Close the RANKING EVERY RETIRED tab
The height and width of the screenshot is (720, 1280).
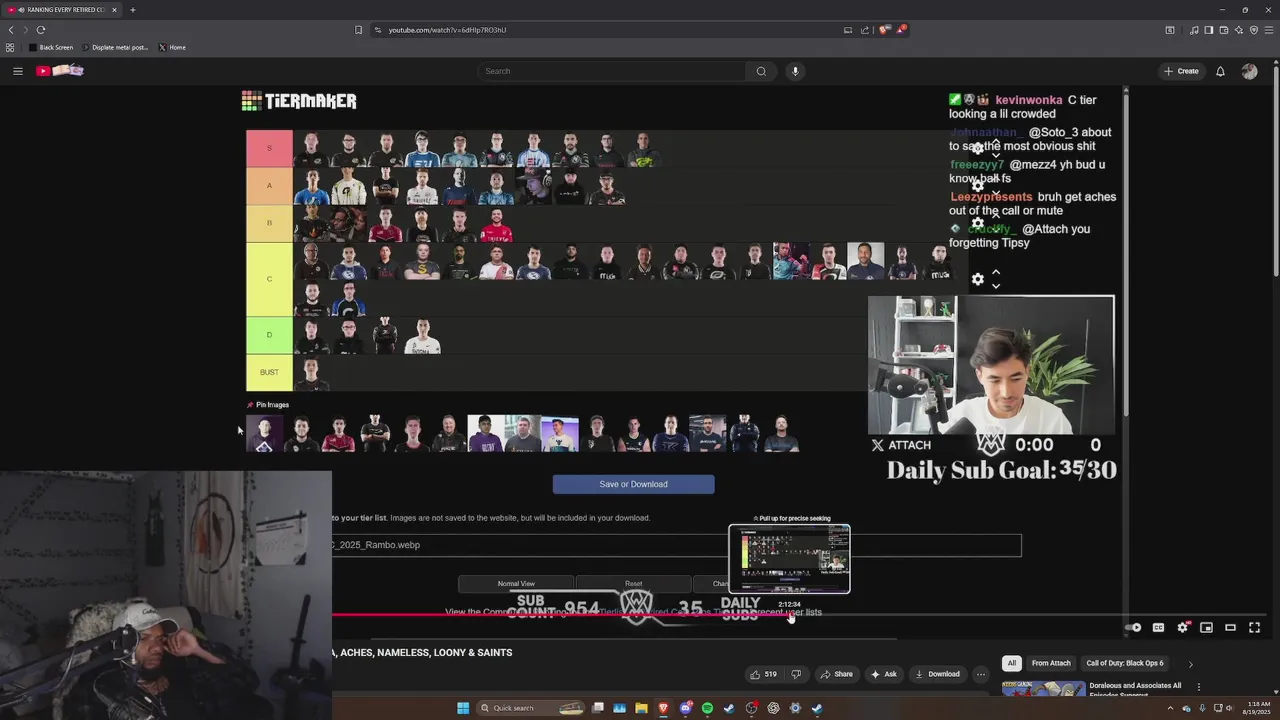tap(114, 10)
